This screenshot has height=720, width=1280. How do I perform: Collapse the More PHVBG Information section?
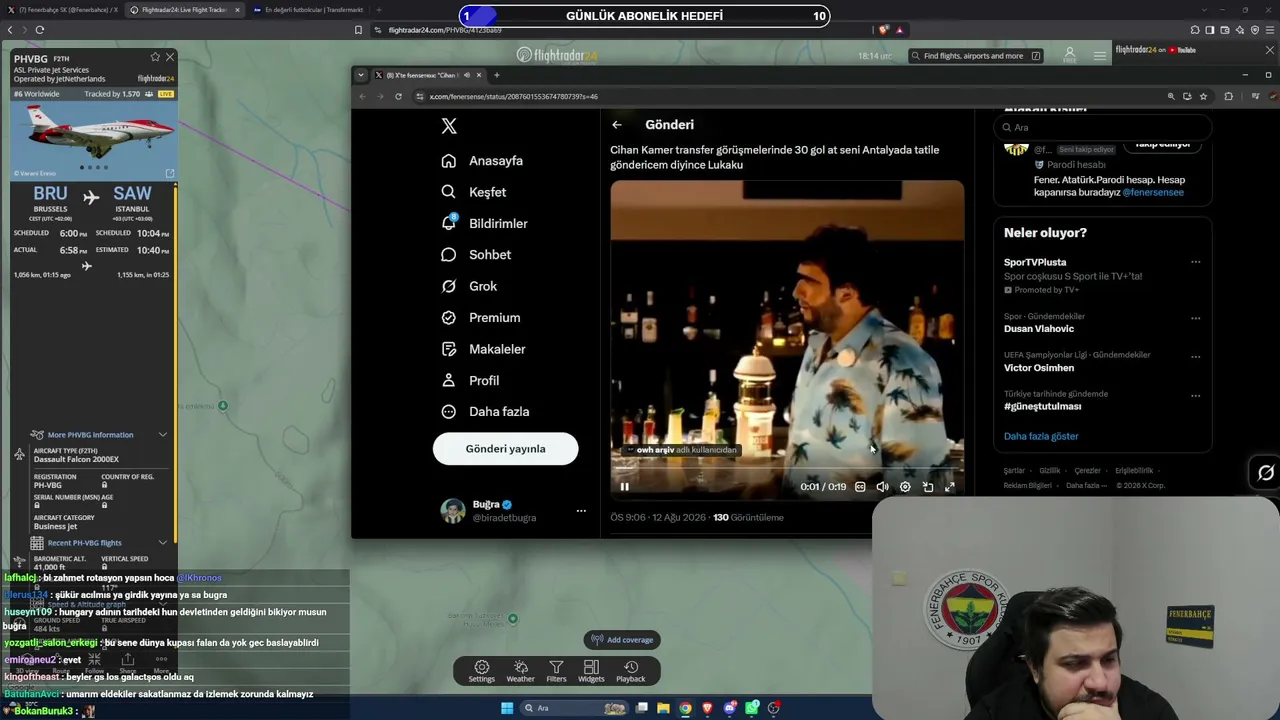163,435
